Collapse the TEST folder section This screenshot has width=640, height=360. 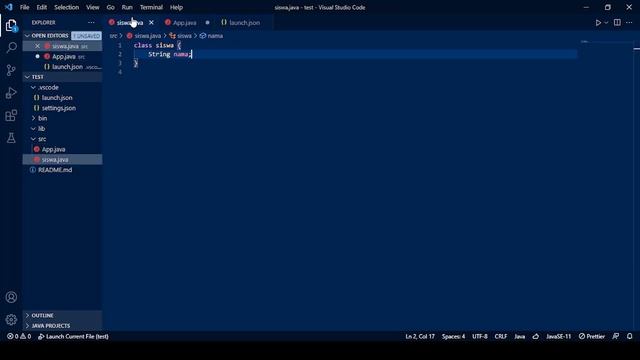62,77
